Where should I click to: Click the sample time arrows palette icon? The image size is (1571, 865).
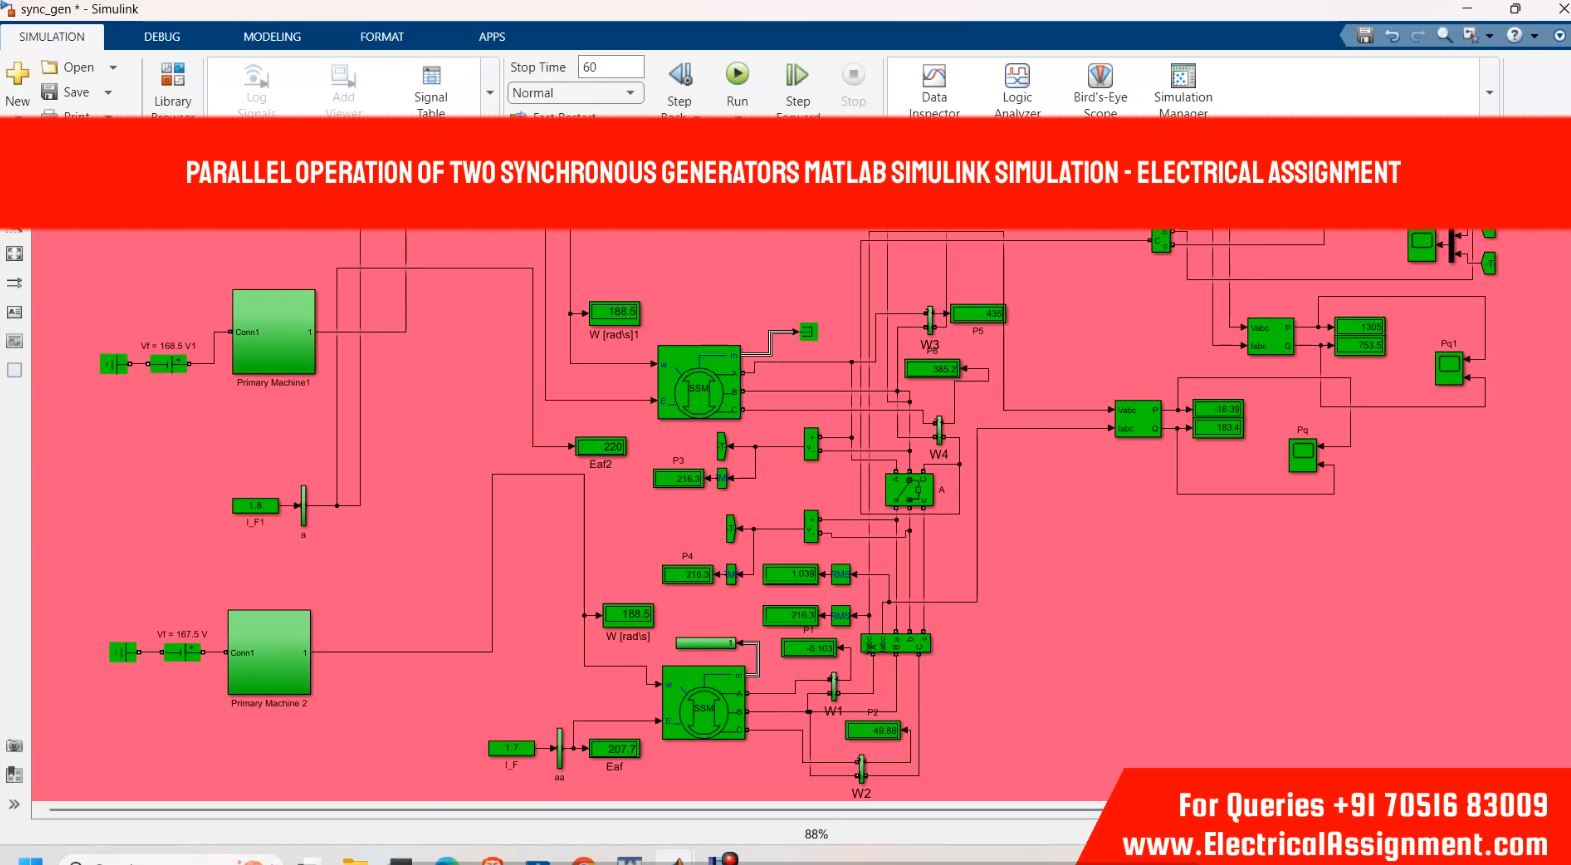point(14,283)
